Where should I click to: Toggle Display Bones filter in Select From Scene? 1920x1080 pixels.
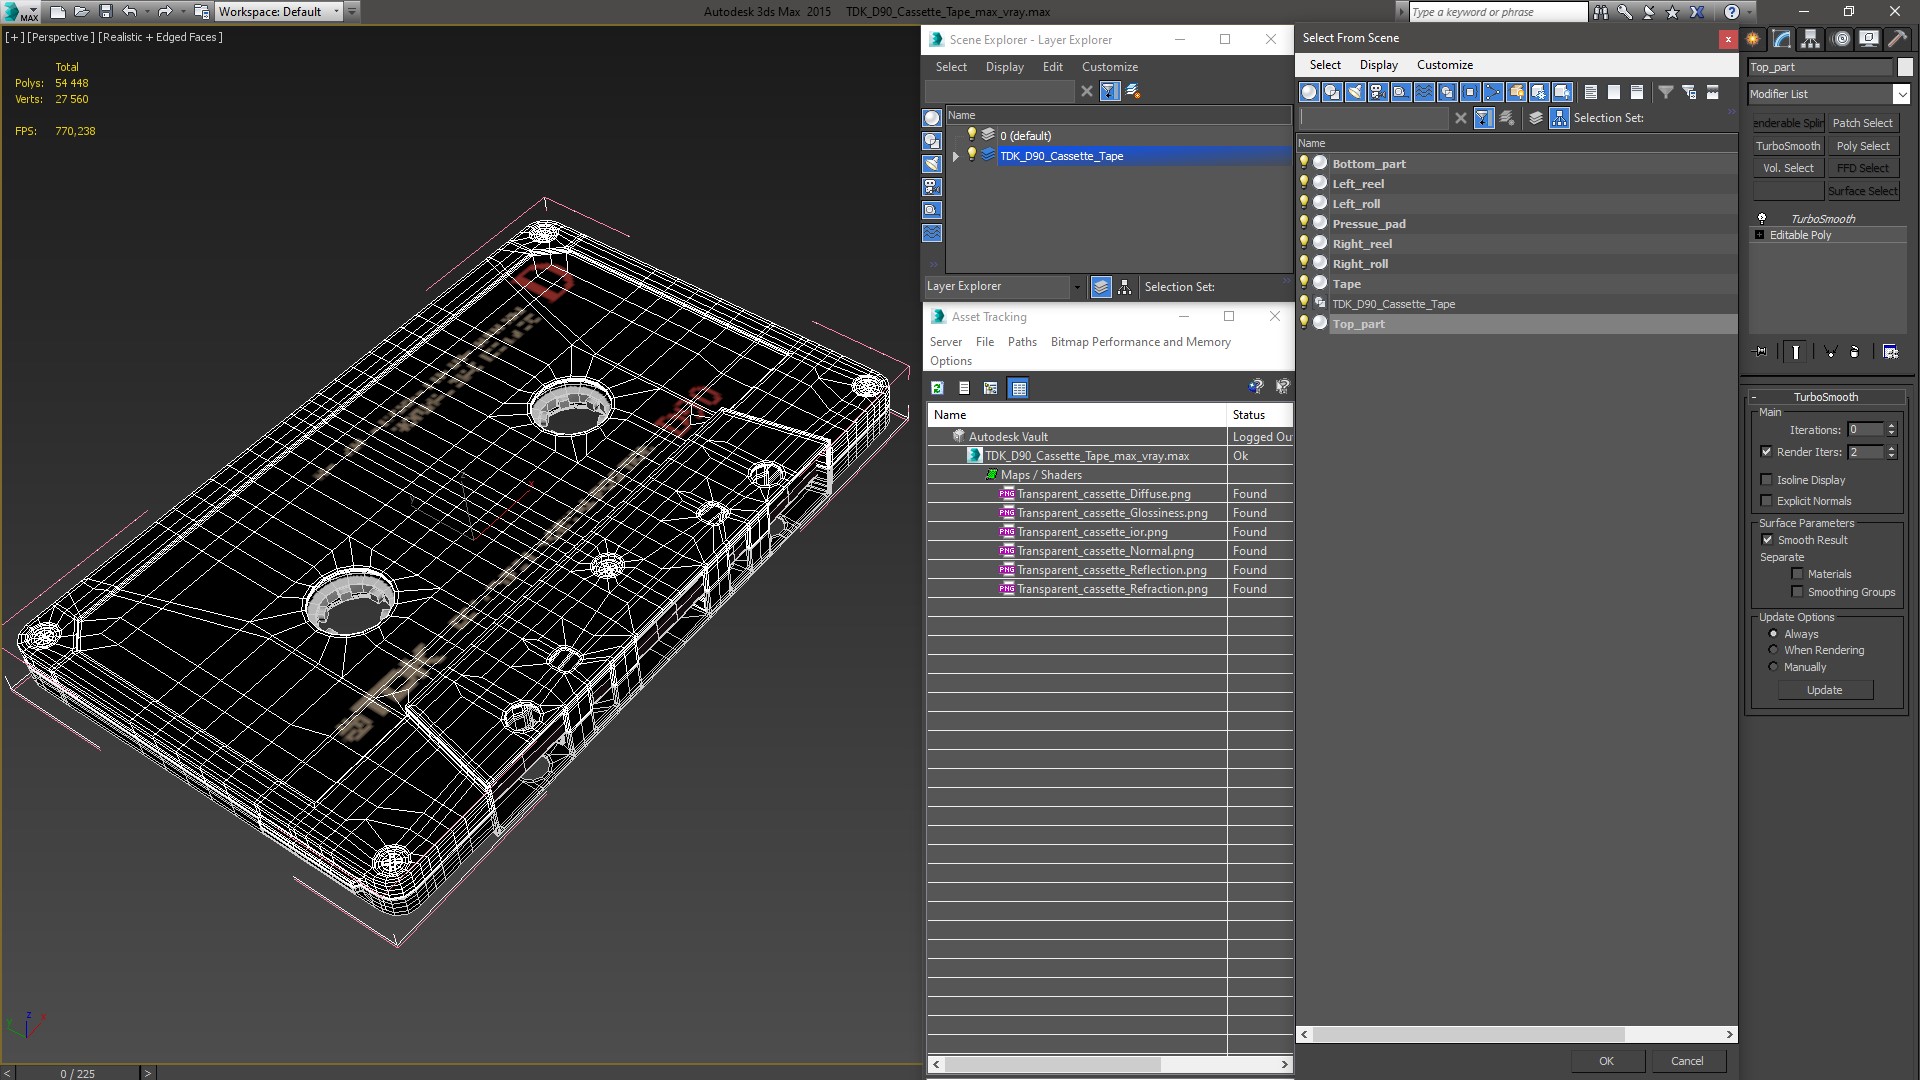click(x=1493, y=92)
